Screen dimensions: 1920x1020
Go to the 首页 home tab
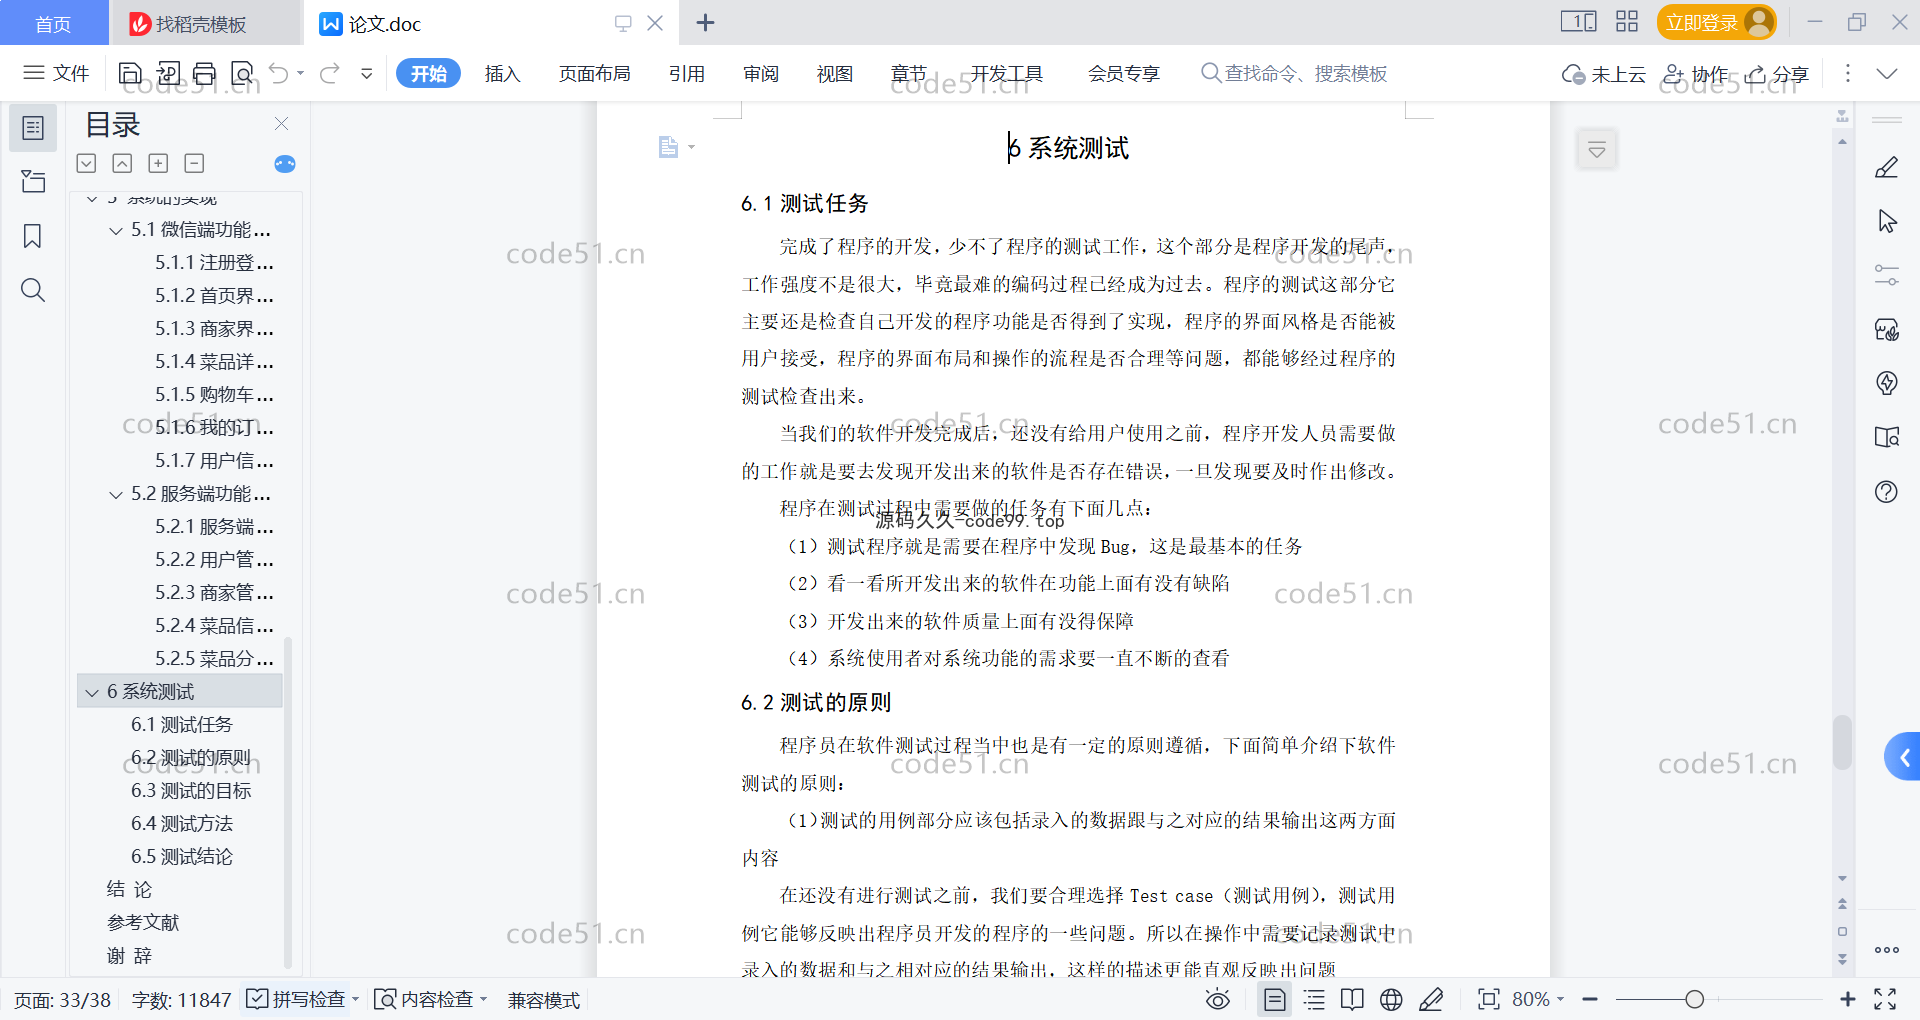(53, 23)
